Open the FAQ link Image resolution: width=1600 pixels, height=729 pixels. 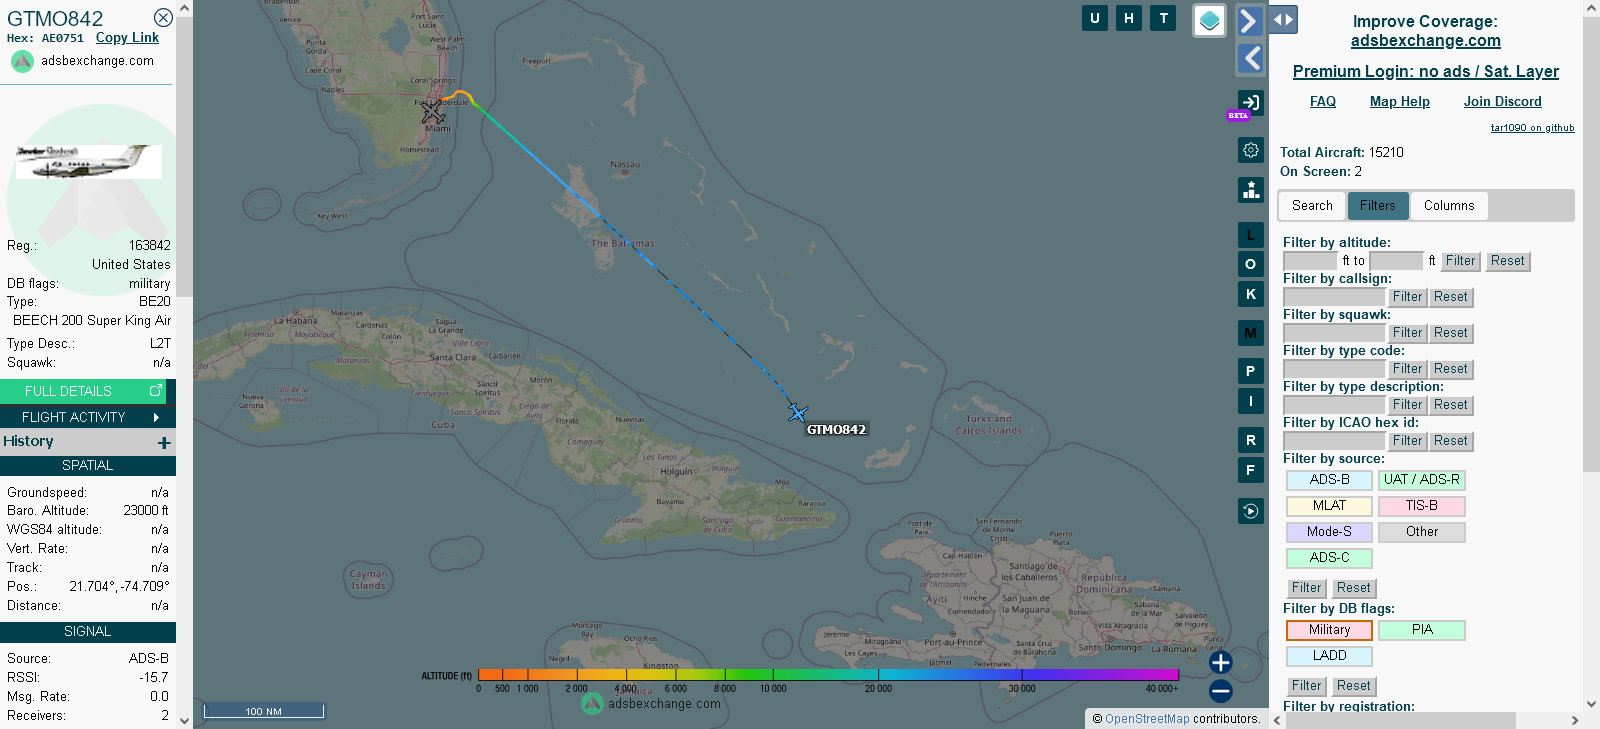[1323, 102]
